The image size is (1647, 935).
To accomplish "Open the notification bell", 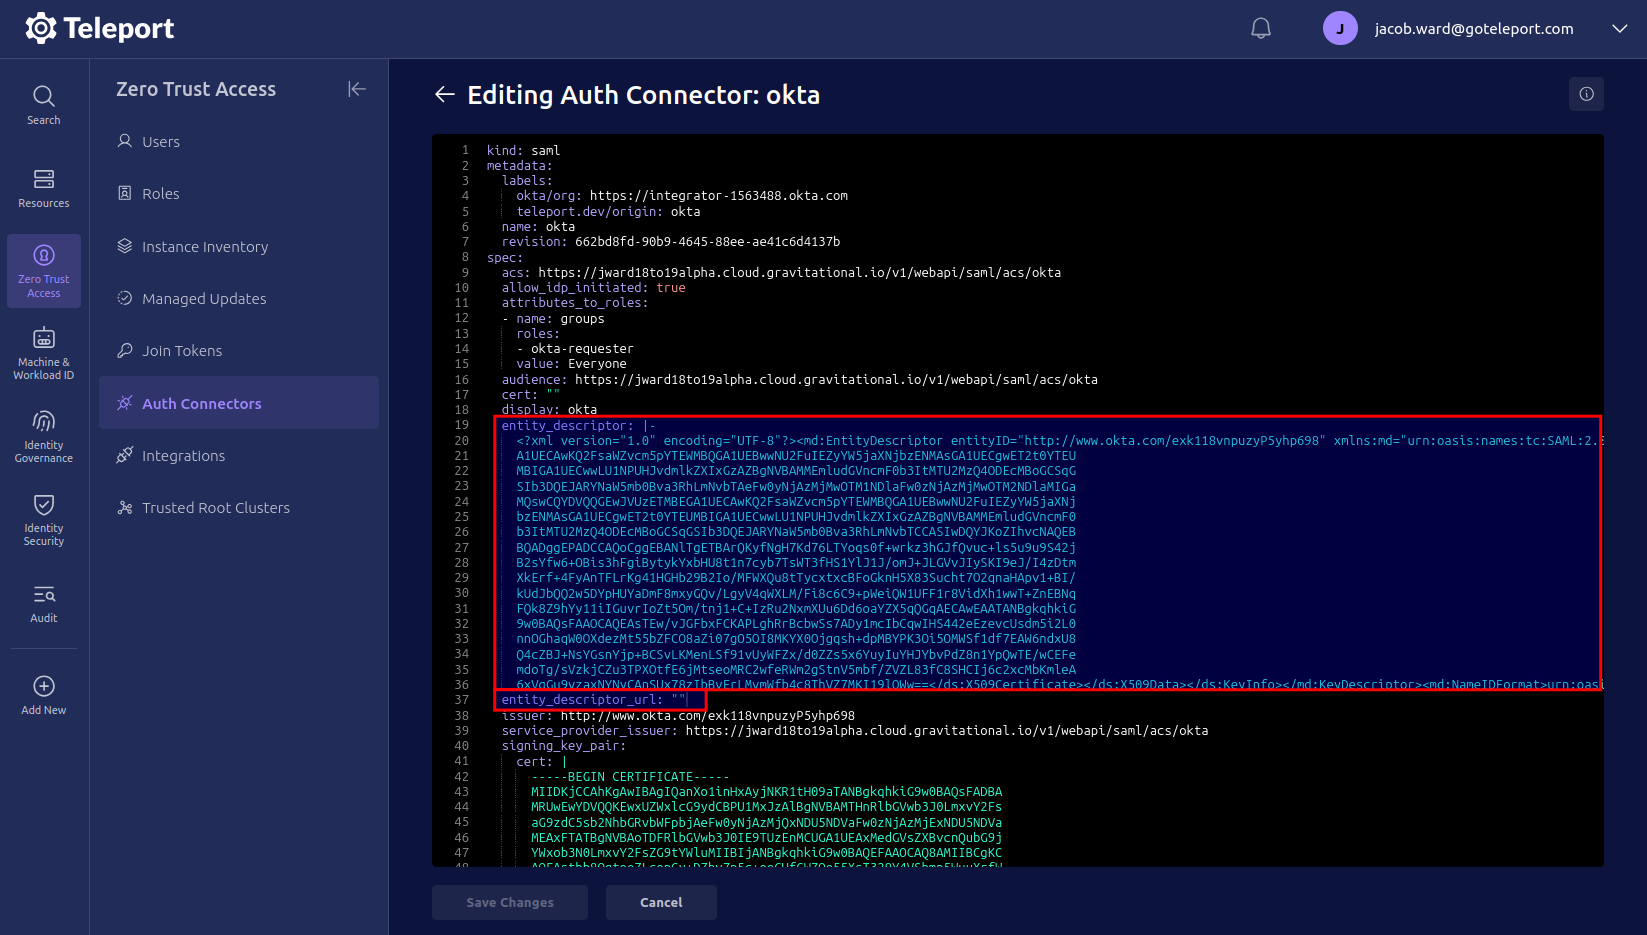I will coord(1260,28).
